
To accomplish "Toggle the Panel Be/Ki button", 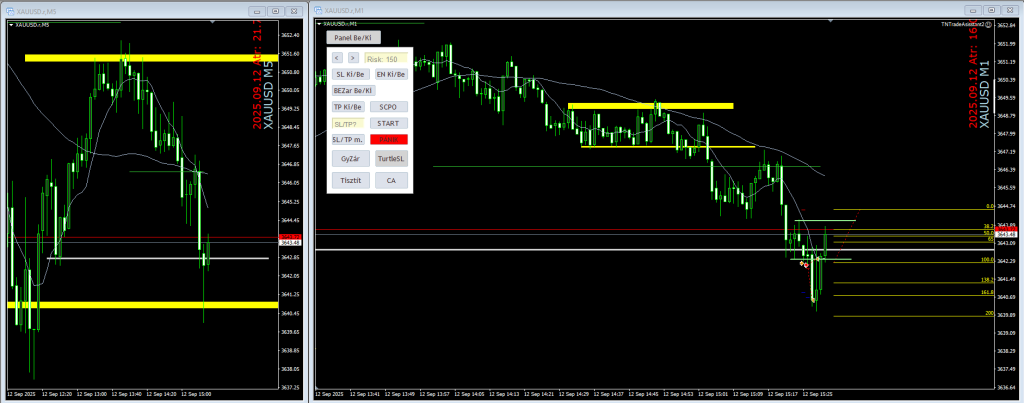I will (351, 37).
